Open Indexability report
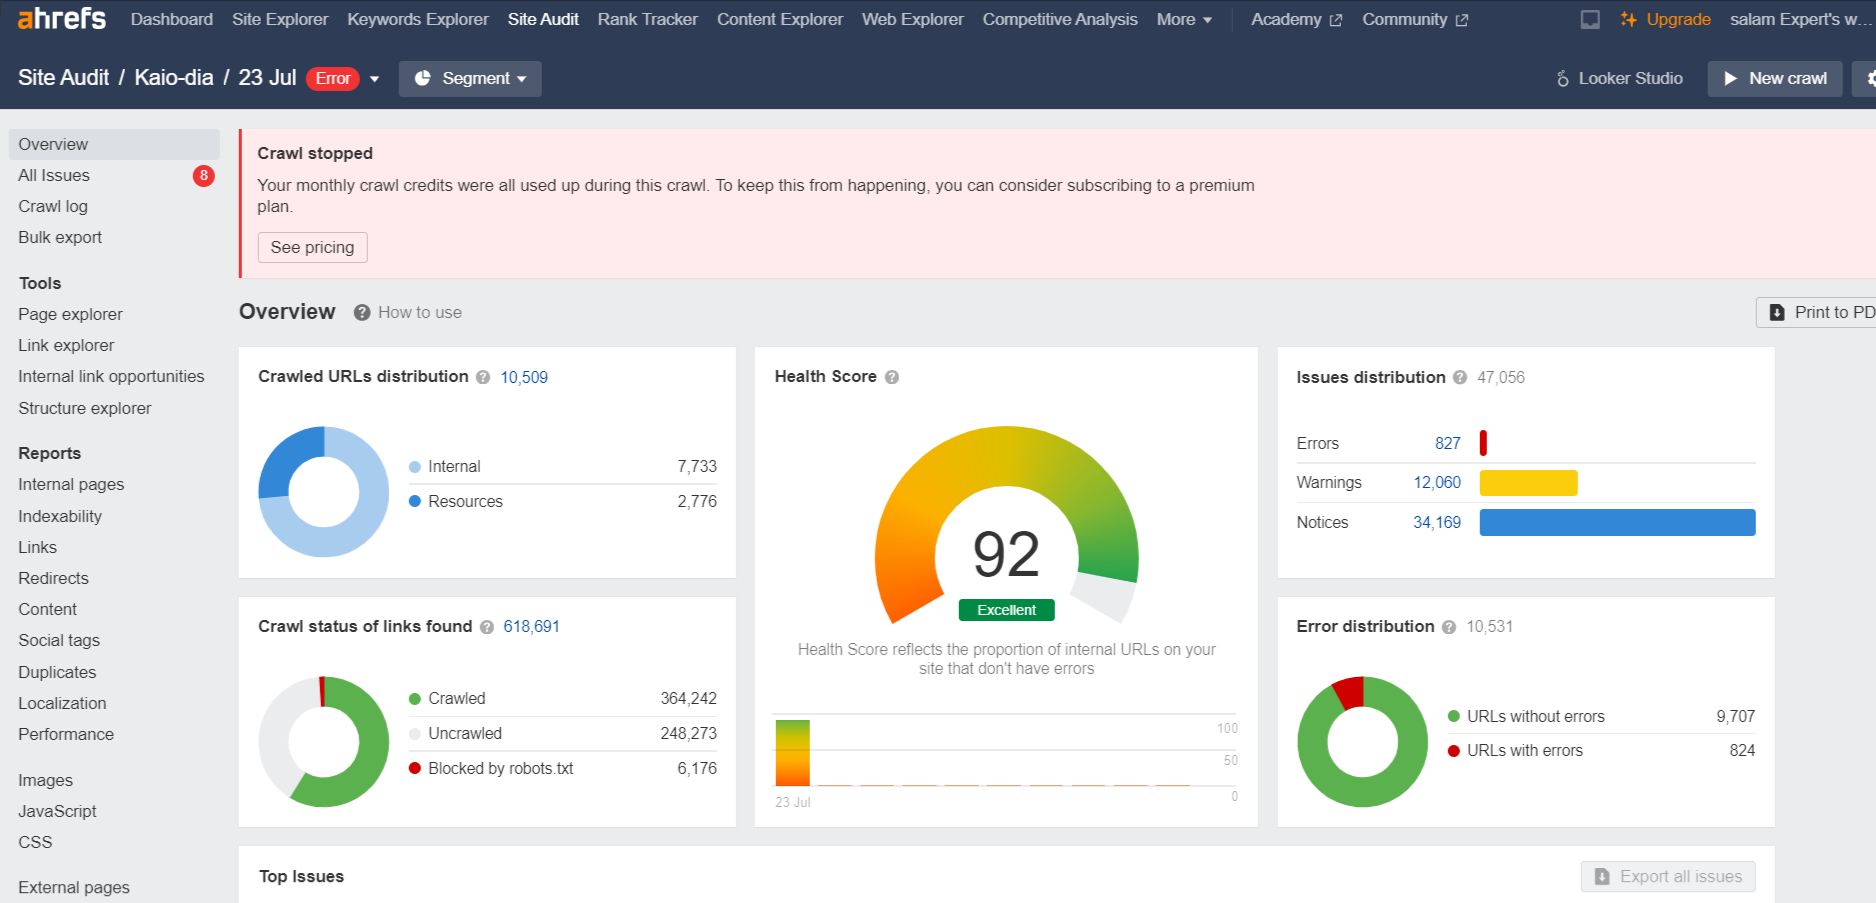The height and width of the screenshot is (903, 1876). [60, 516]
